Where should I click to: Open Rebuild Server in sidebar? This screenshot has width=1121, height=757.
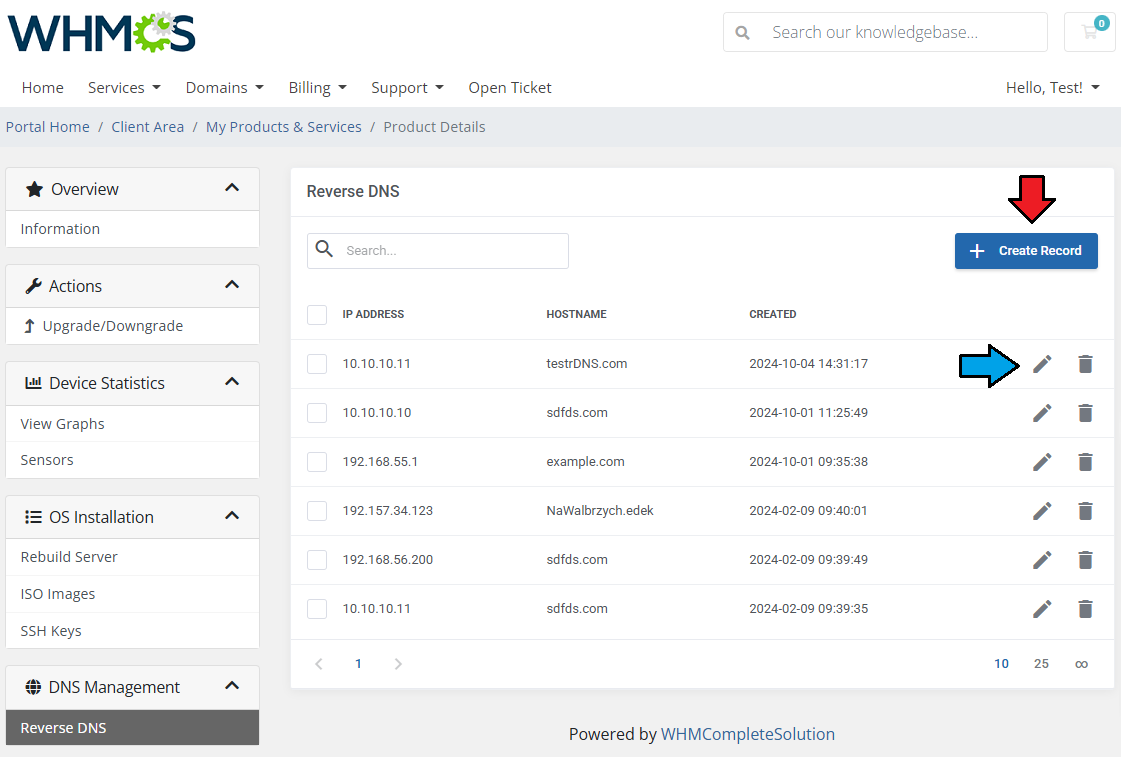[69, 557]
